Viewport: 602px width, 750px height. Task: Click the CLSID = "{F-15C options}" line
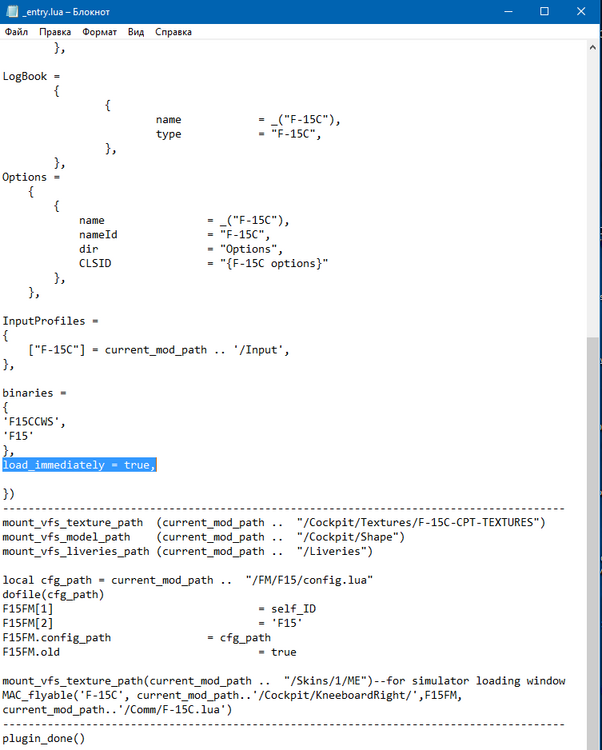click(x=204, y=264)
